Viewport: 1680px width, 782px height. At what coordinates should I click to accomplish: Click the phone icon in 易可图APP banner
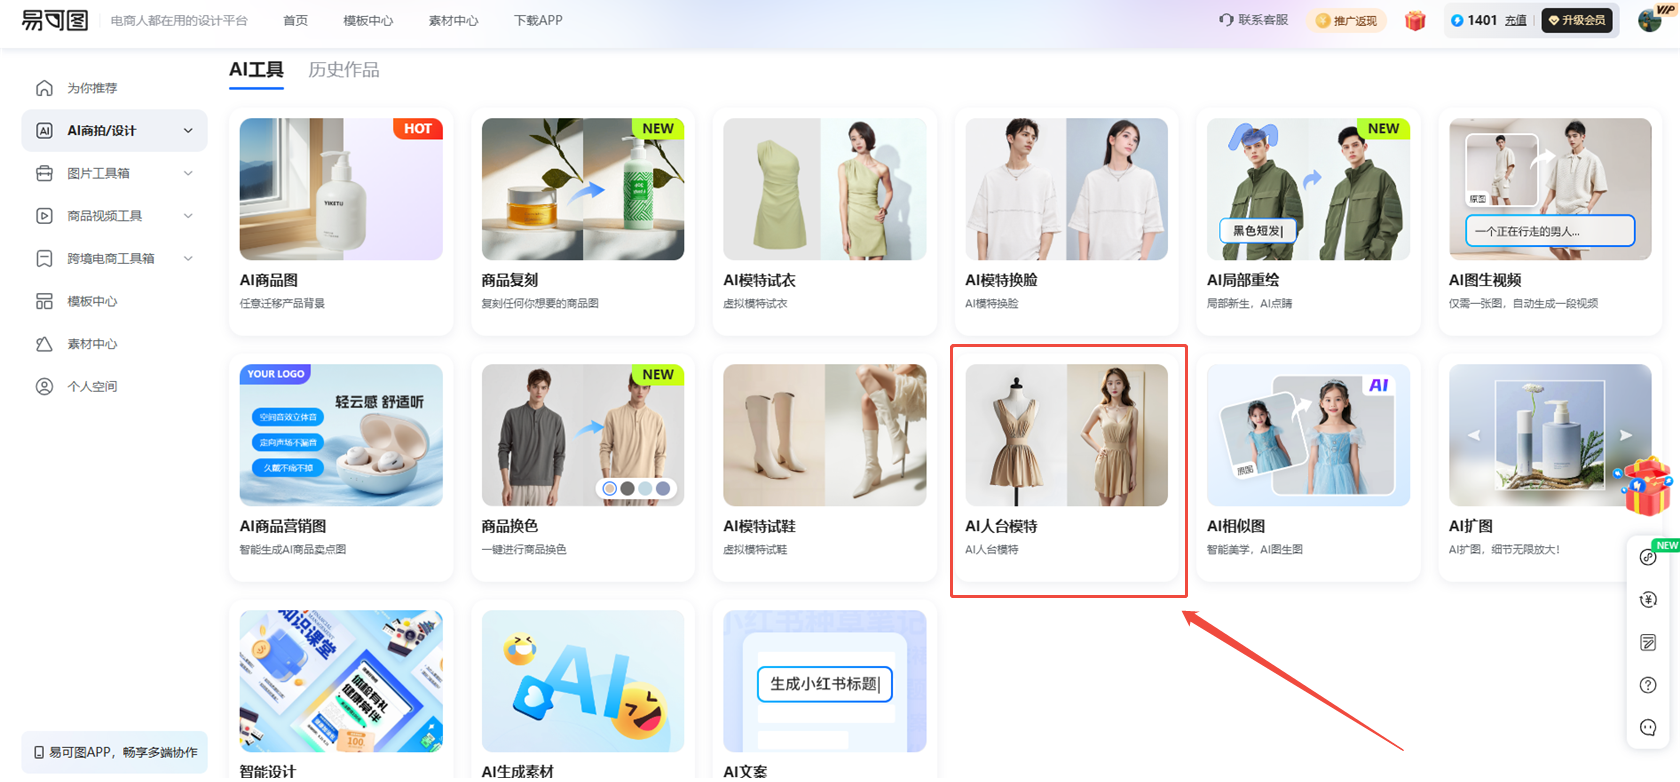click(x=39, y=752)
